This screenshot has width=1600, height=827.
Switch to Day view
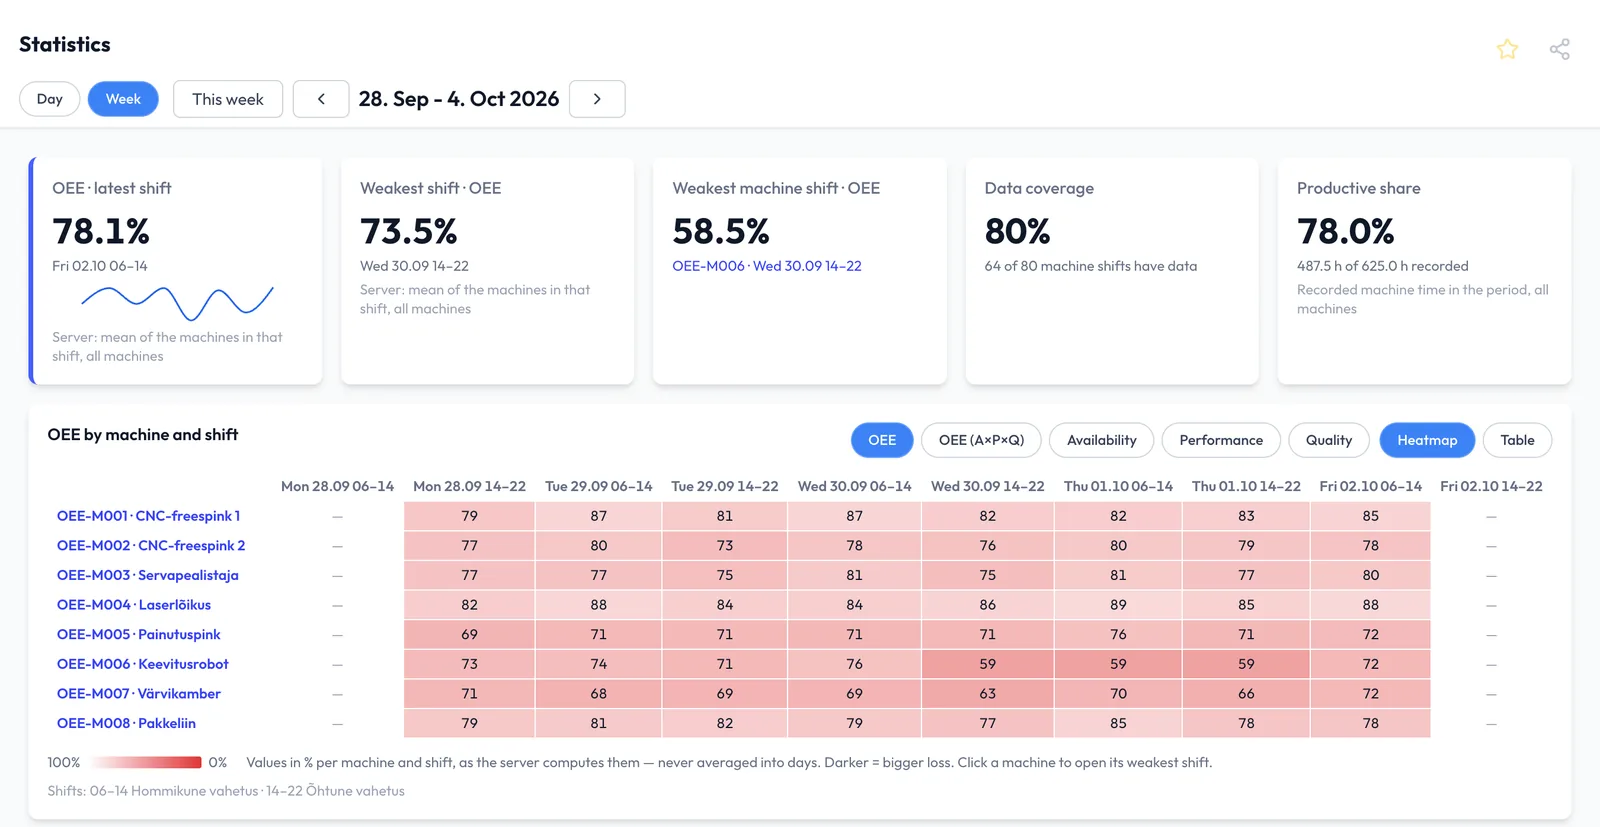pyautogui.click(x=50, y=99)
